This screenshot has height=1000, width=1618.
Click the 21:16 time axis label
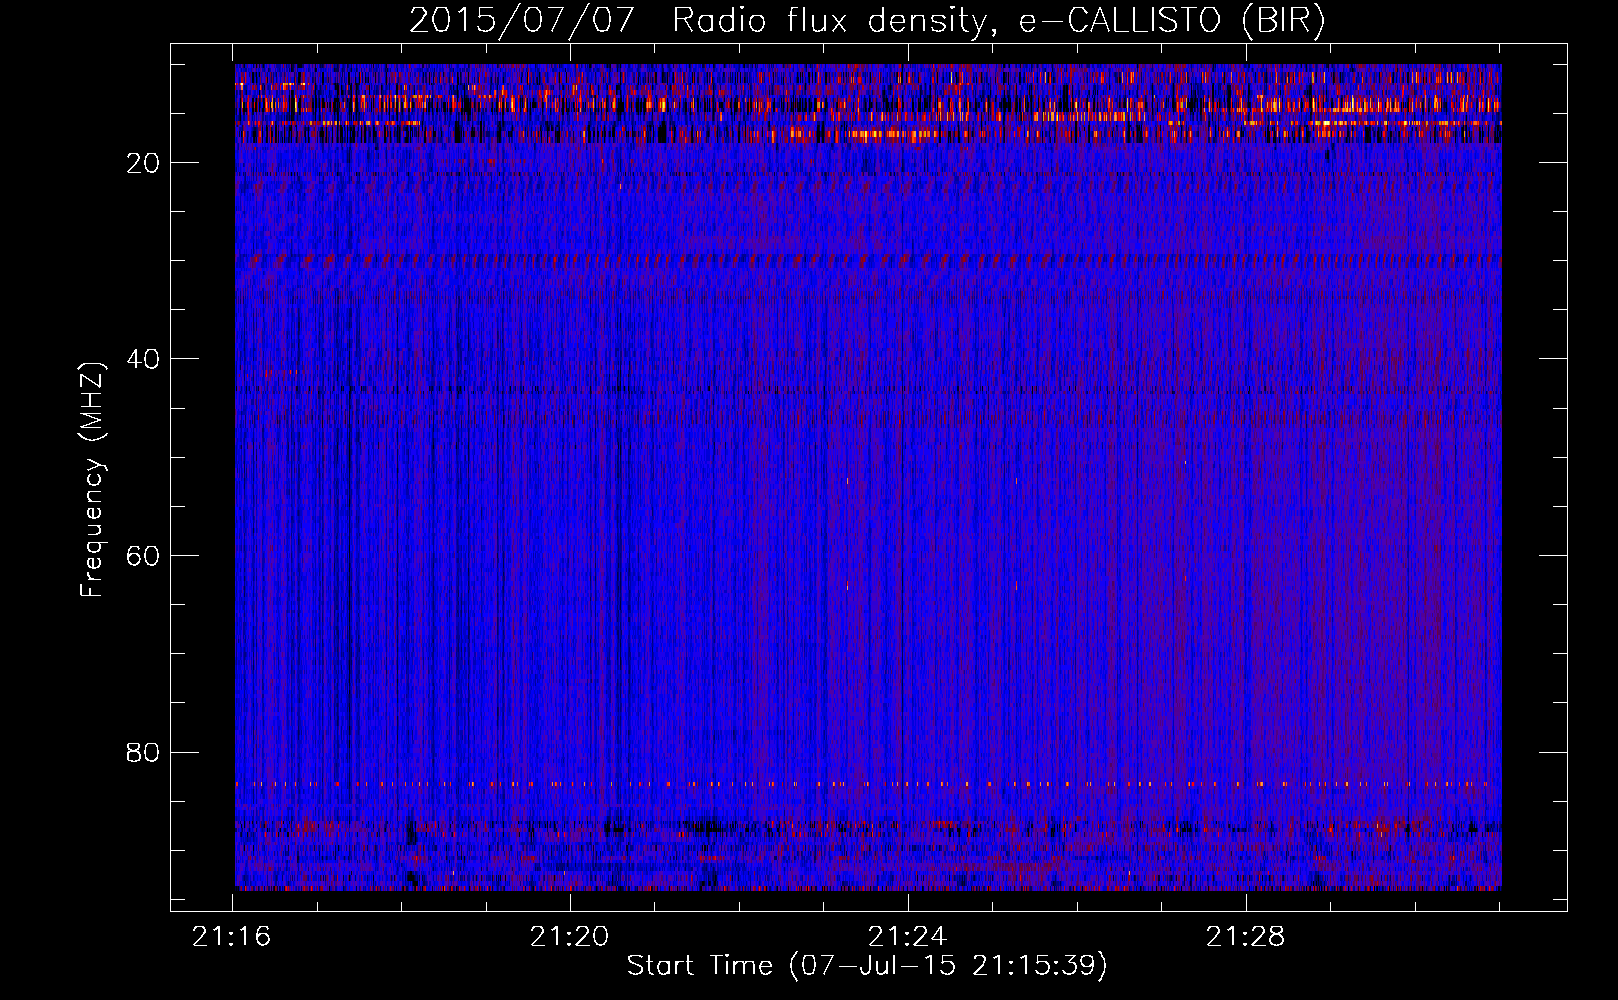[232, 937]
